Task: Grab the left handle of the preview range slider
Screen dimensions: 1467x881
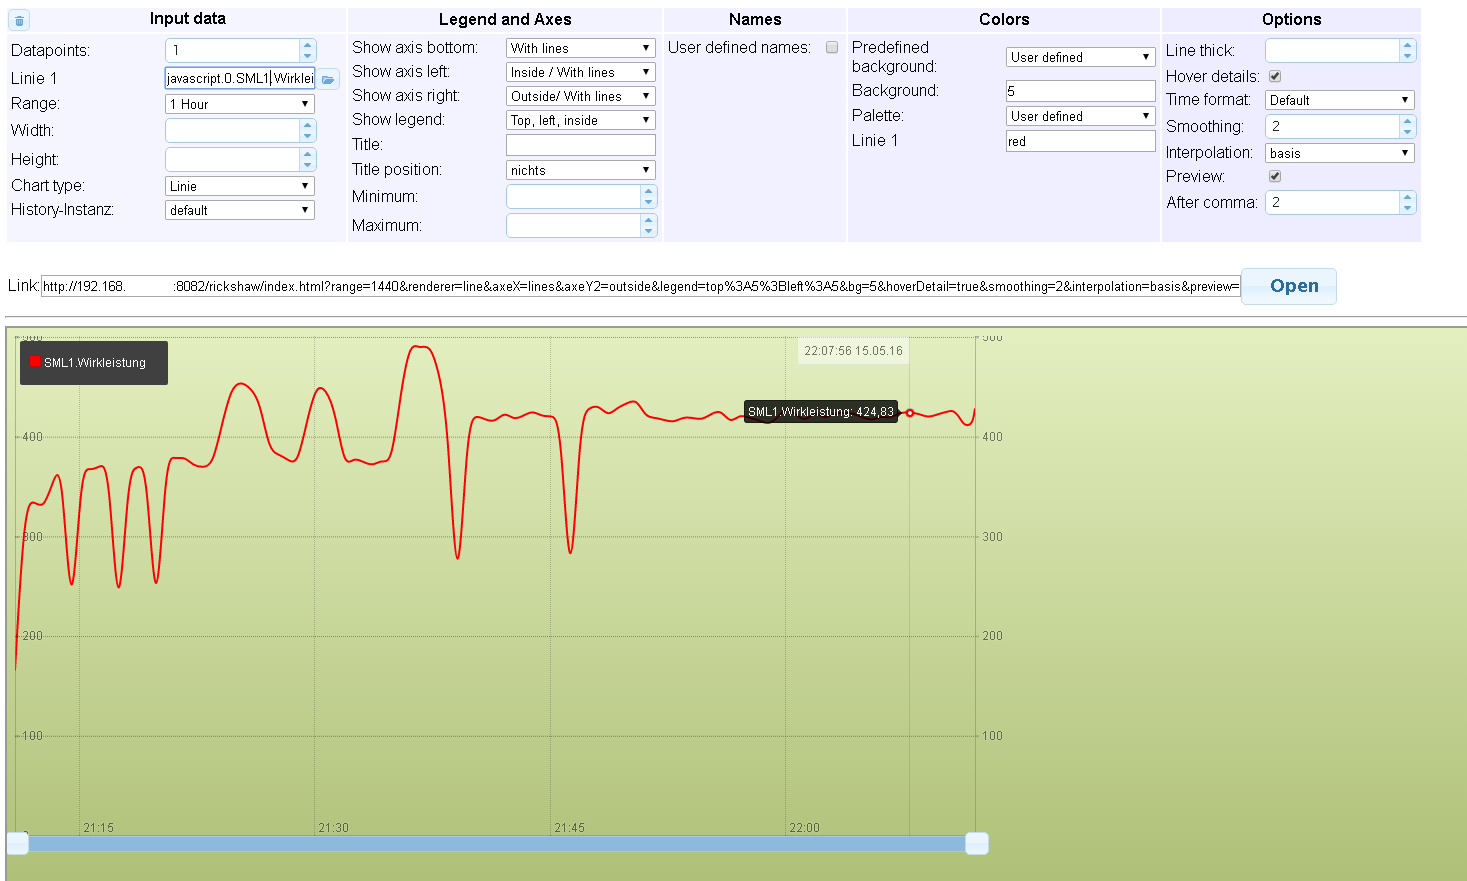Action: click(x=18, y=843)
